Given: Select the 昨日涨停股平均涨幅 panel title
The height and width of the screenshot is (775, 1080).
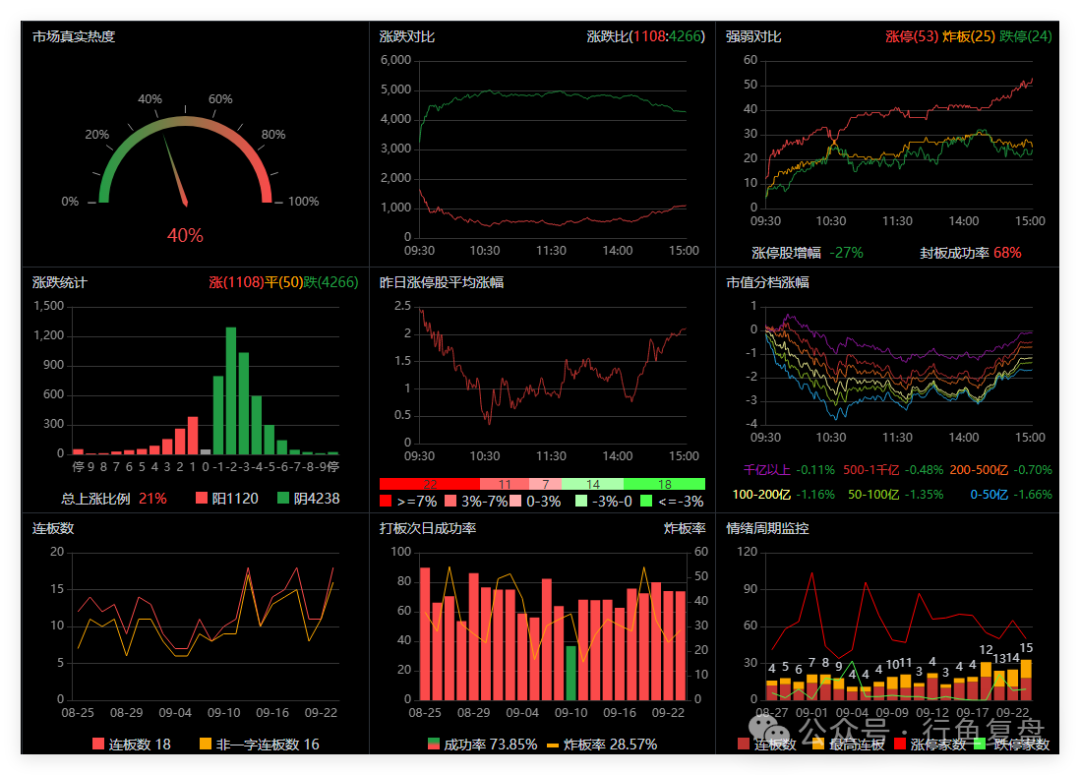Looking at the screenshot, I should click(x=442, y=282).
